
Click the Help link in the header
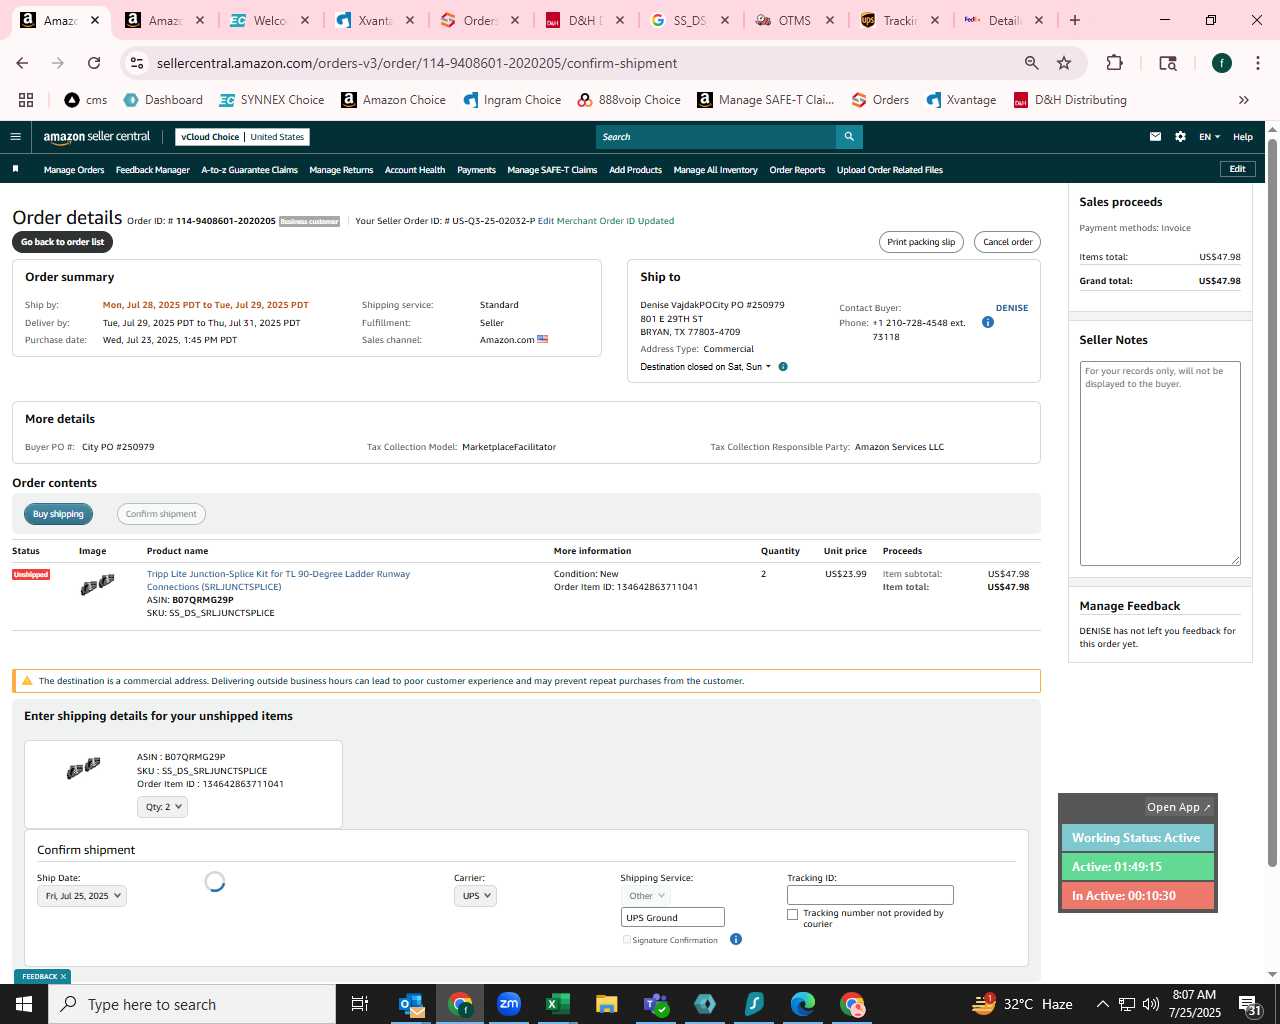(x=1243, y=137)
